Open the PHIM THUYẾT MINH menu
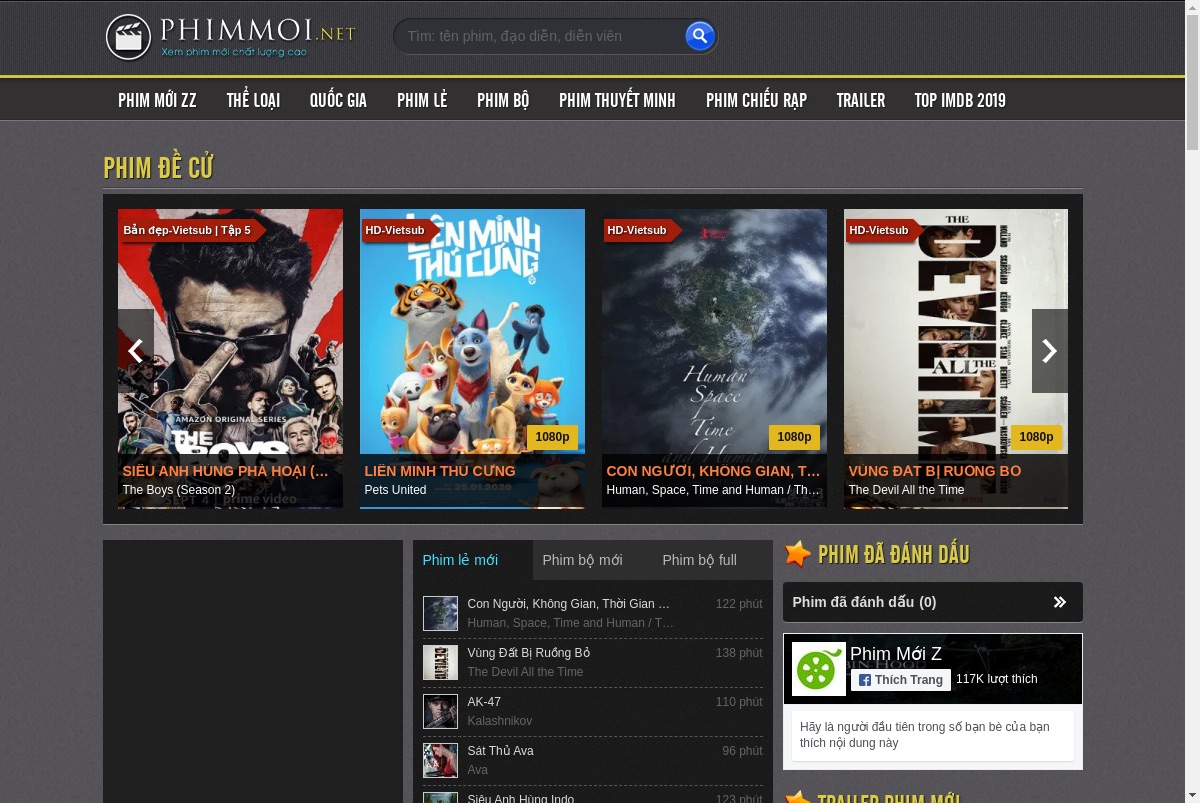Viewport: 1200px width, 803px height. 617,100
